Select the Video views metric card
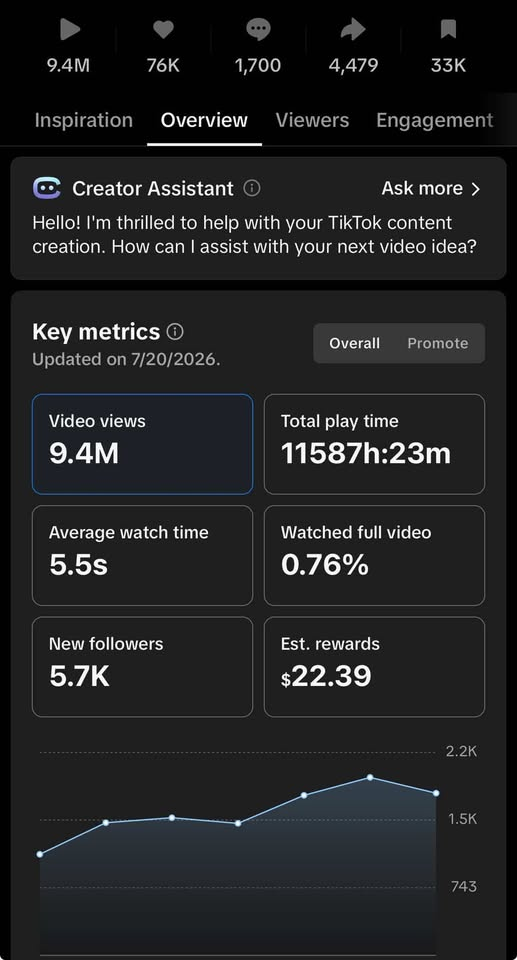Image resolution: width=517 pixels, height=960 pixels. [x=142, y=444]
